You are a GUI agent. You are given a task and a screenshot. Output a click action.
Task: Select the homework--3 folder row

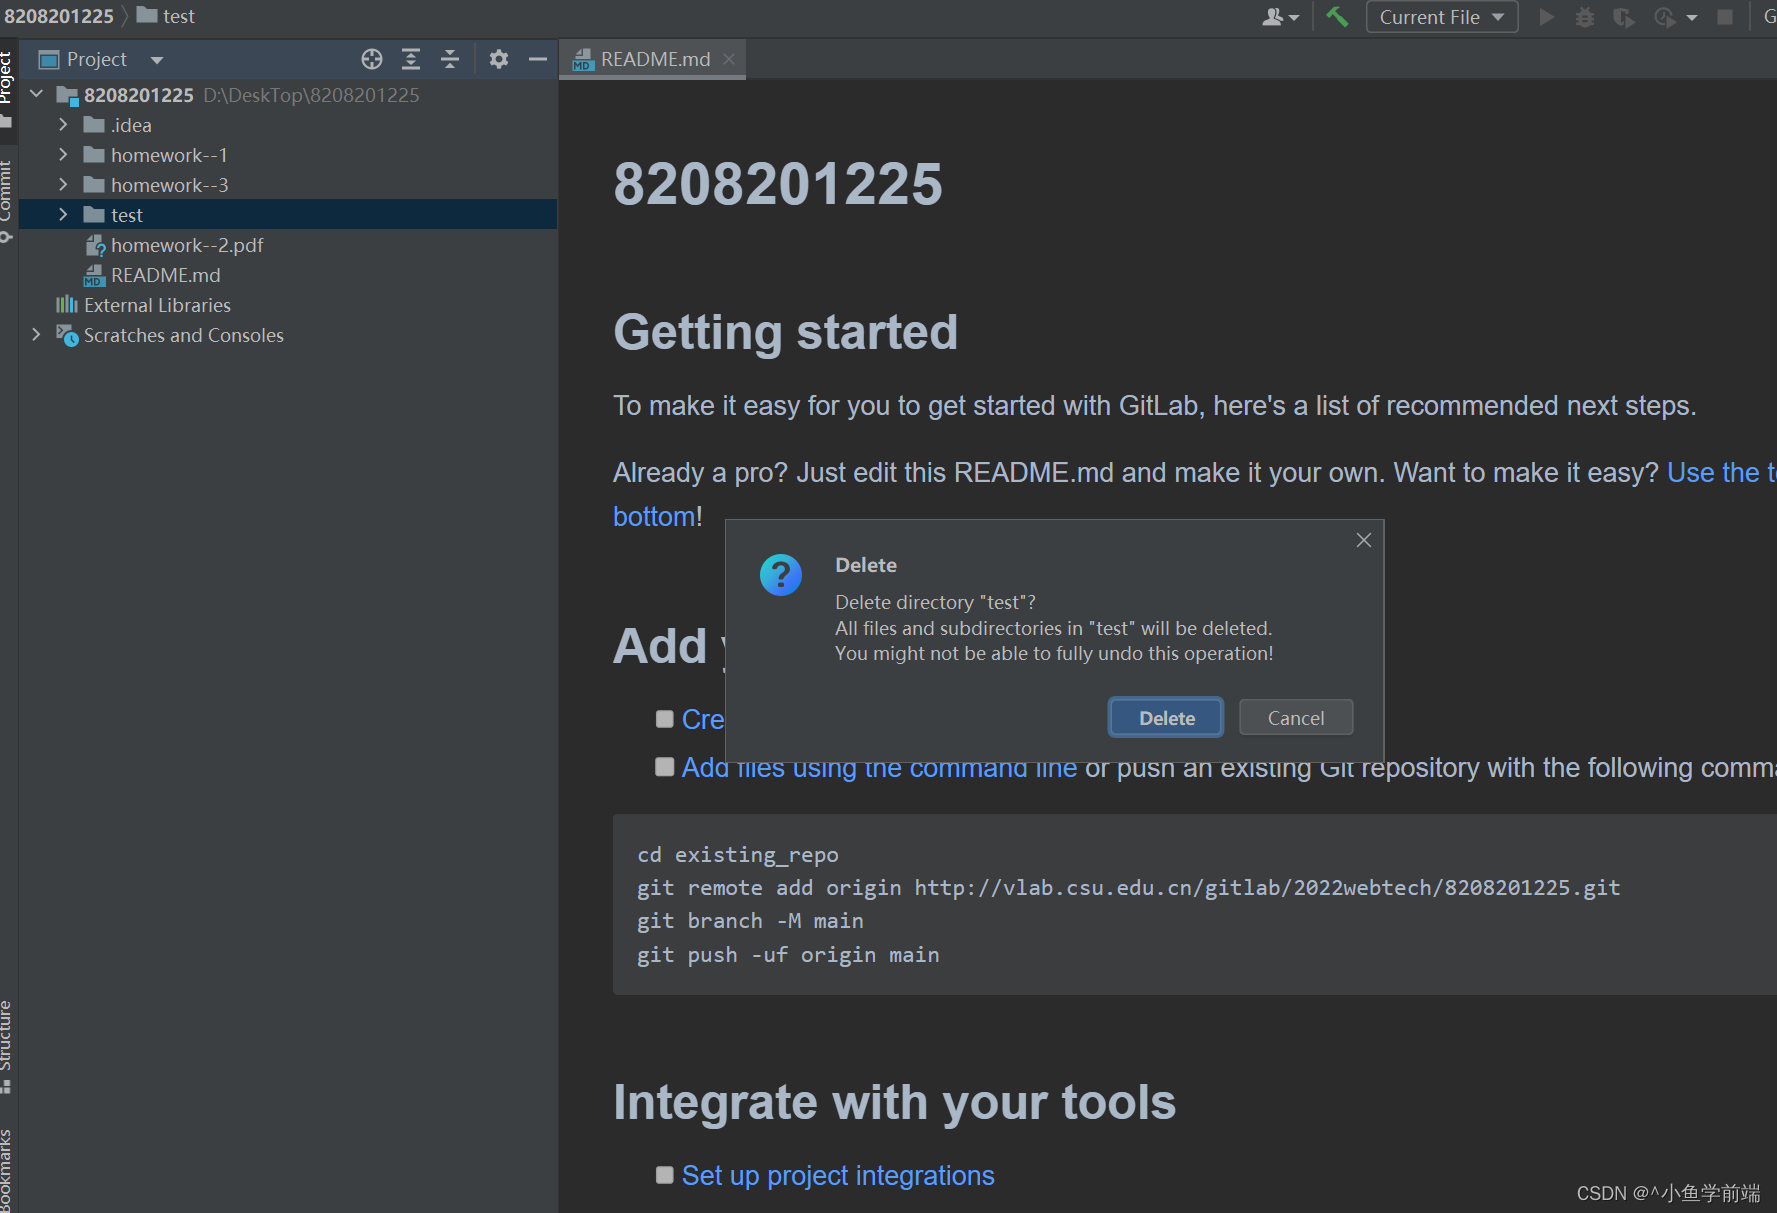(288, 185)
